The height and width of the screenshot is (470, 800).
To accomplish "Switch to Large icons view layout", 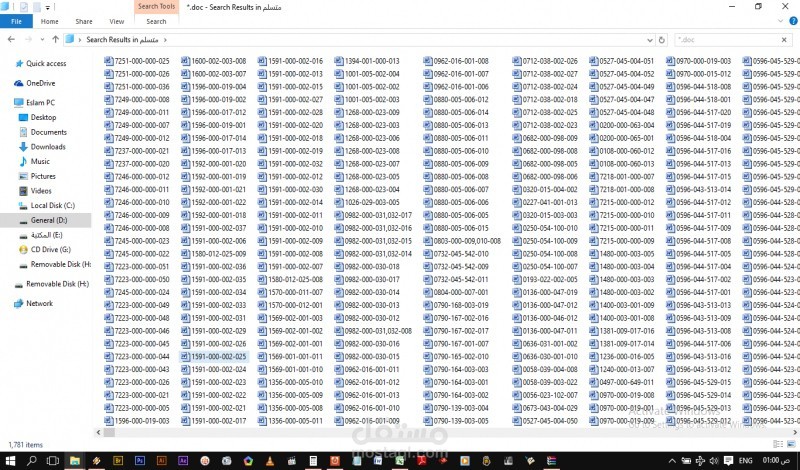I will (791, 444).
